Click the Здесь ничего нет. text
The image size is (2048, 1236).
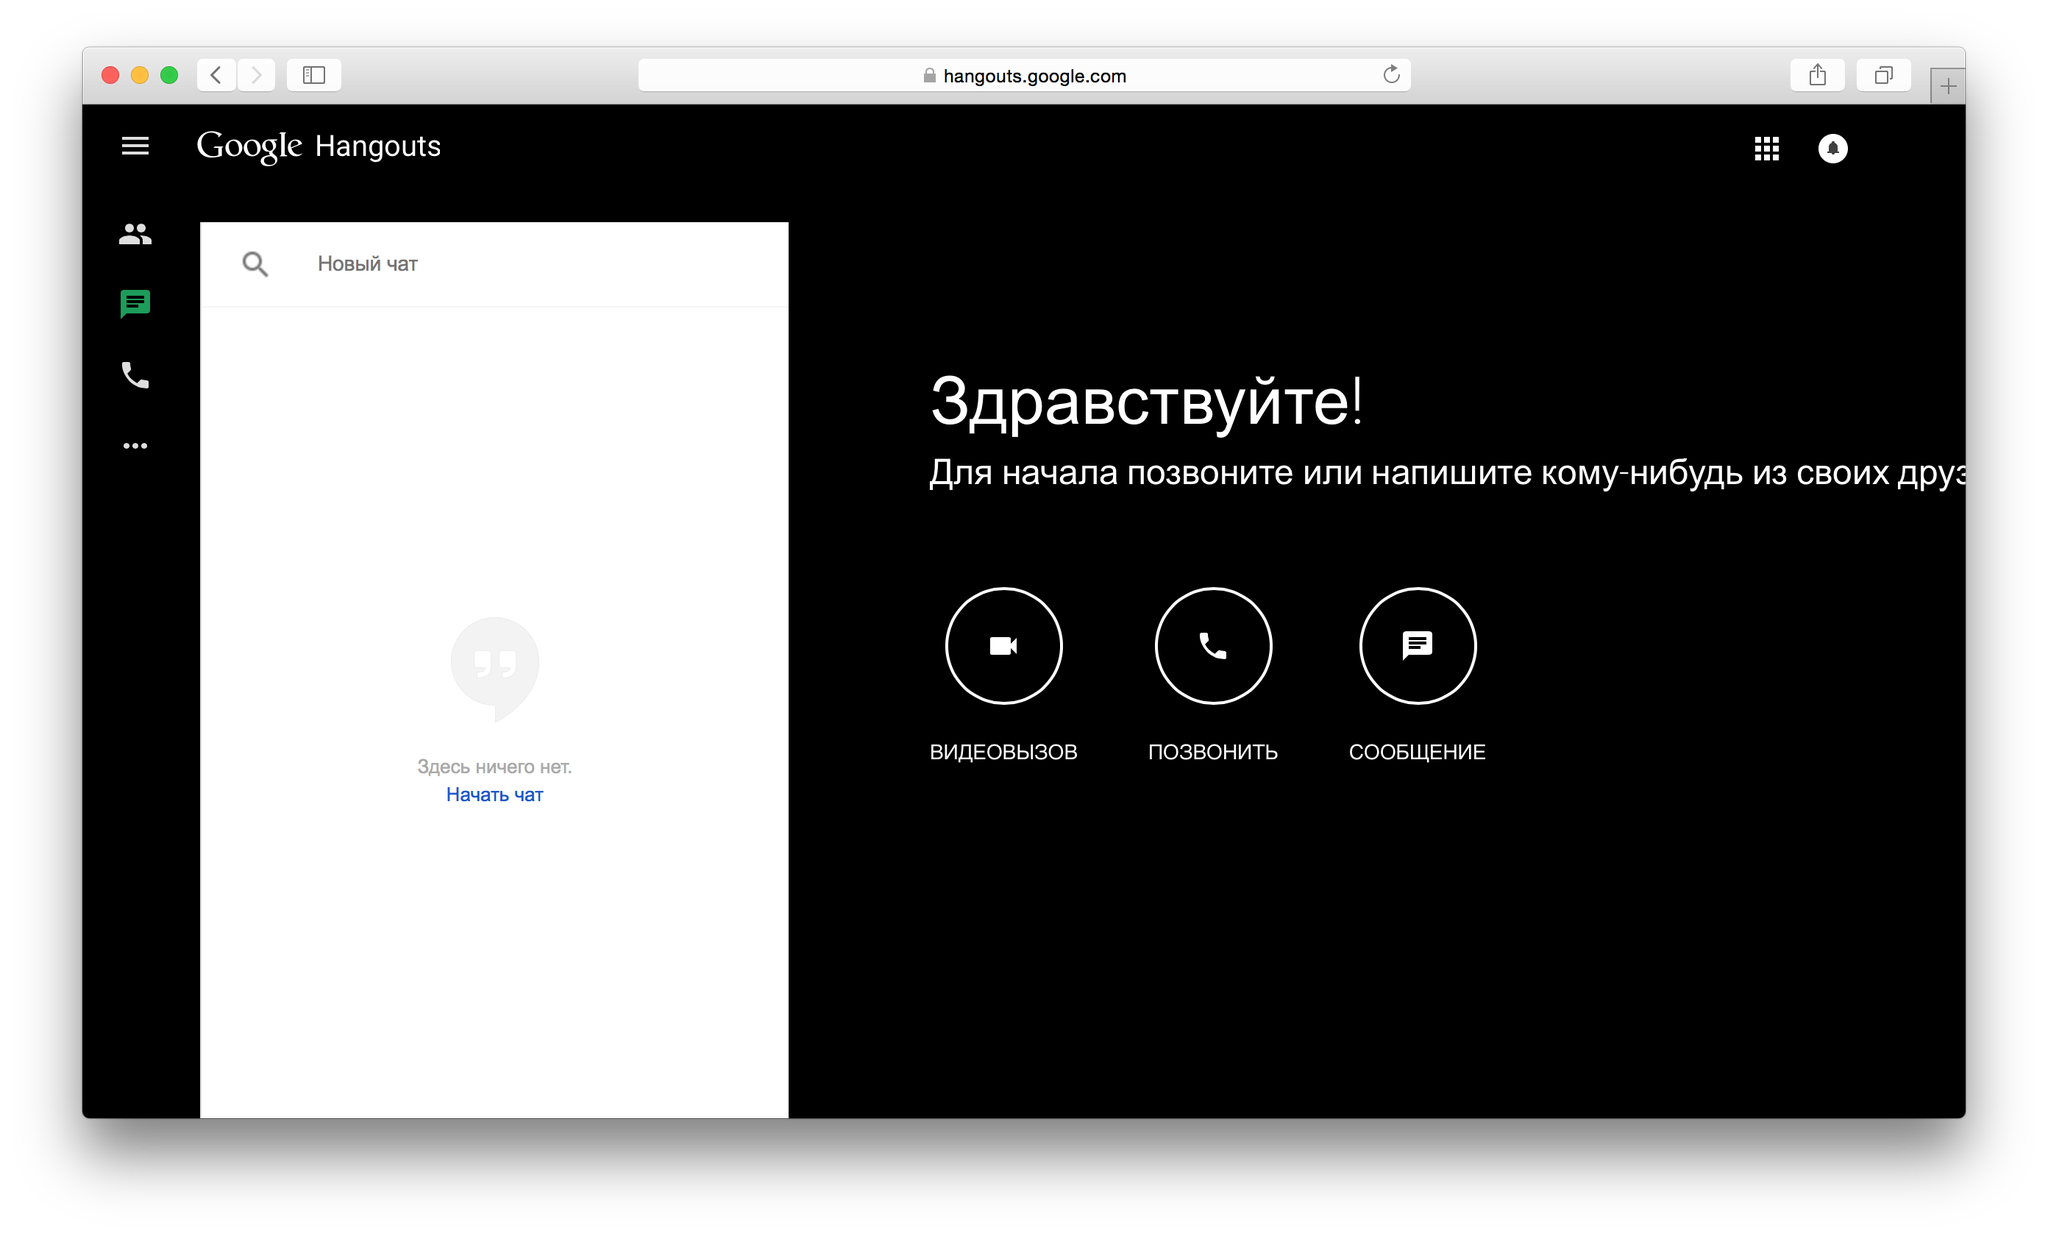(494, 767)
